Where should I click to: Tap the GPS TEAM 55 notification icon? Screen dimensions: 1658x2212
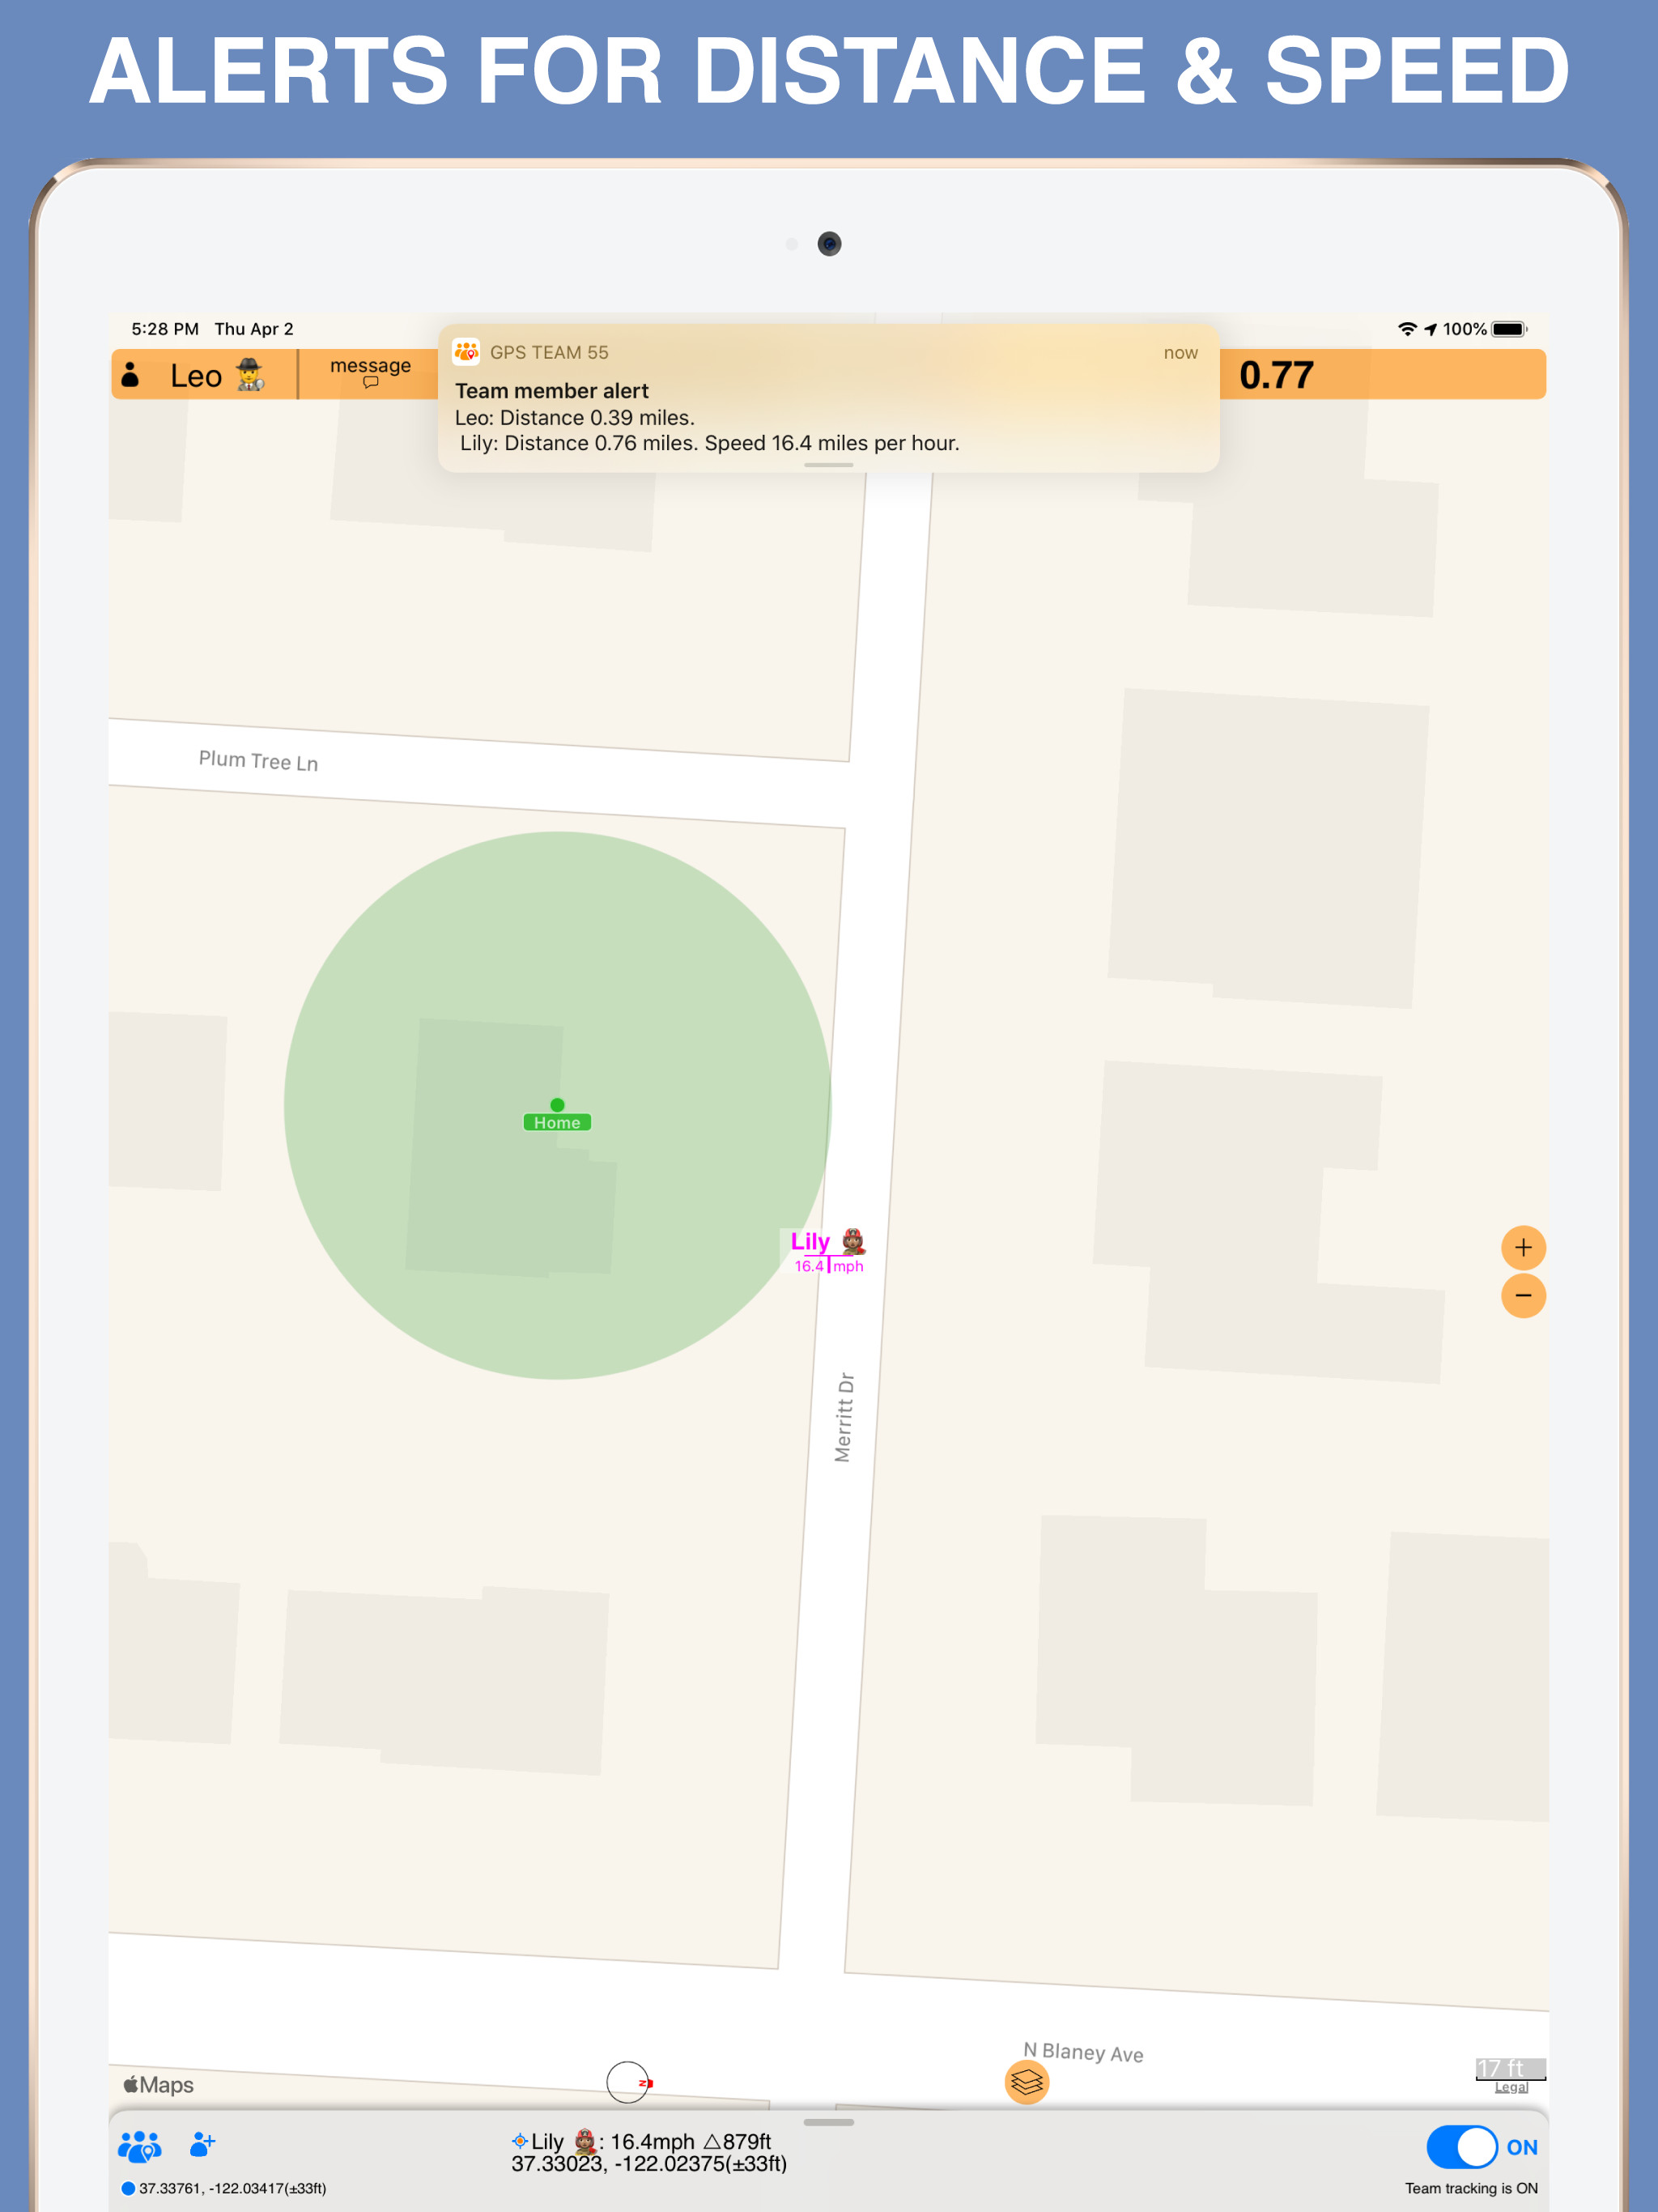point(466,352)
